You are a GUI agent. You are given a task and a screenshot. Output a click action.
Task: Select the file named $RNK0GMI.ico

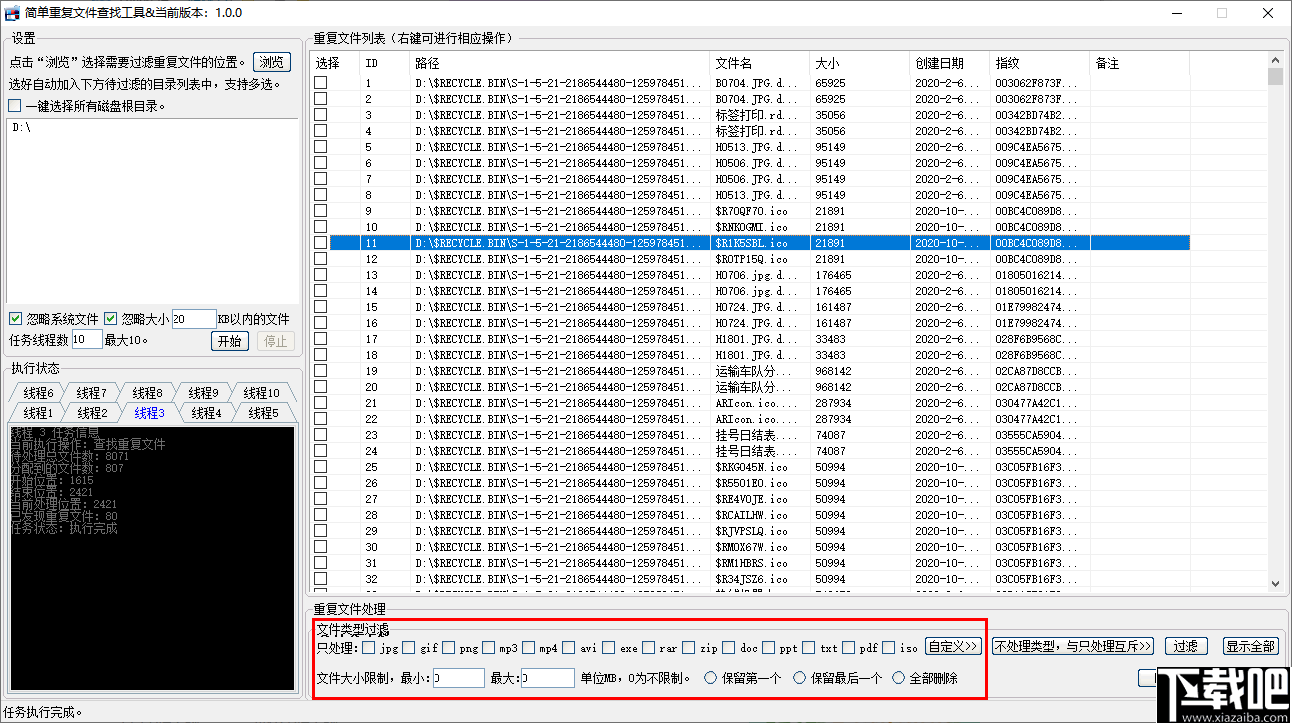[x=751, y=227]
